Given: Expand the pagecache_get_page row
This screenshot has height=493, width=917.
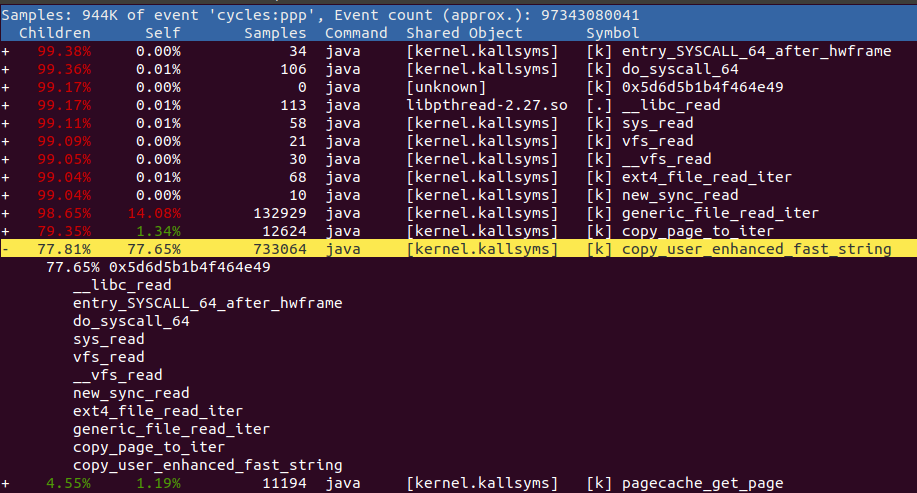Looking at the screenshot, I should point(5,484).
